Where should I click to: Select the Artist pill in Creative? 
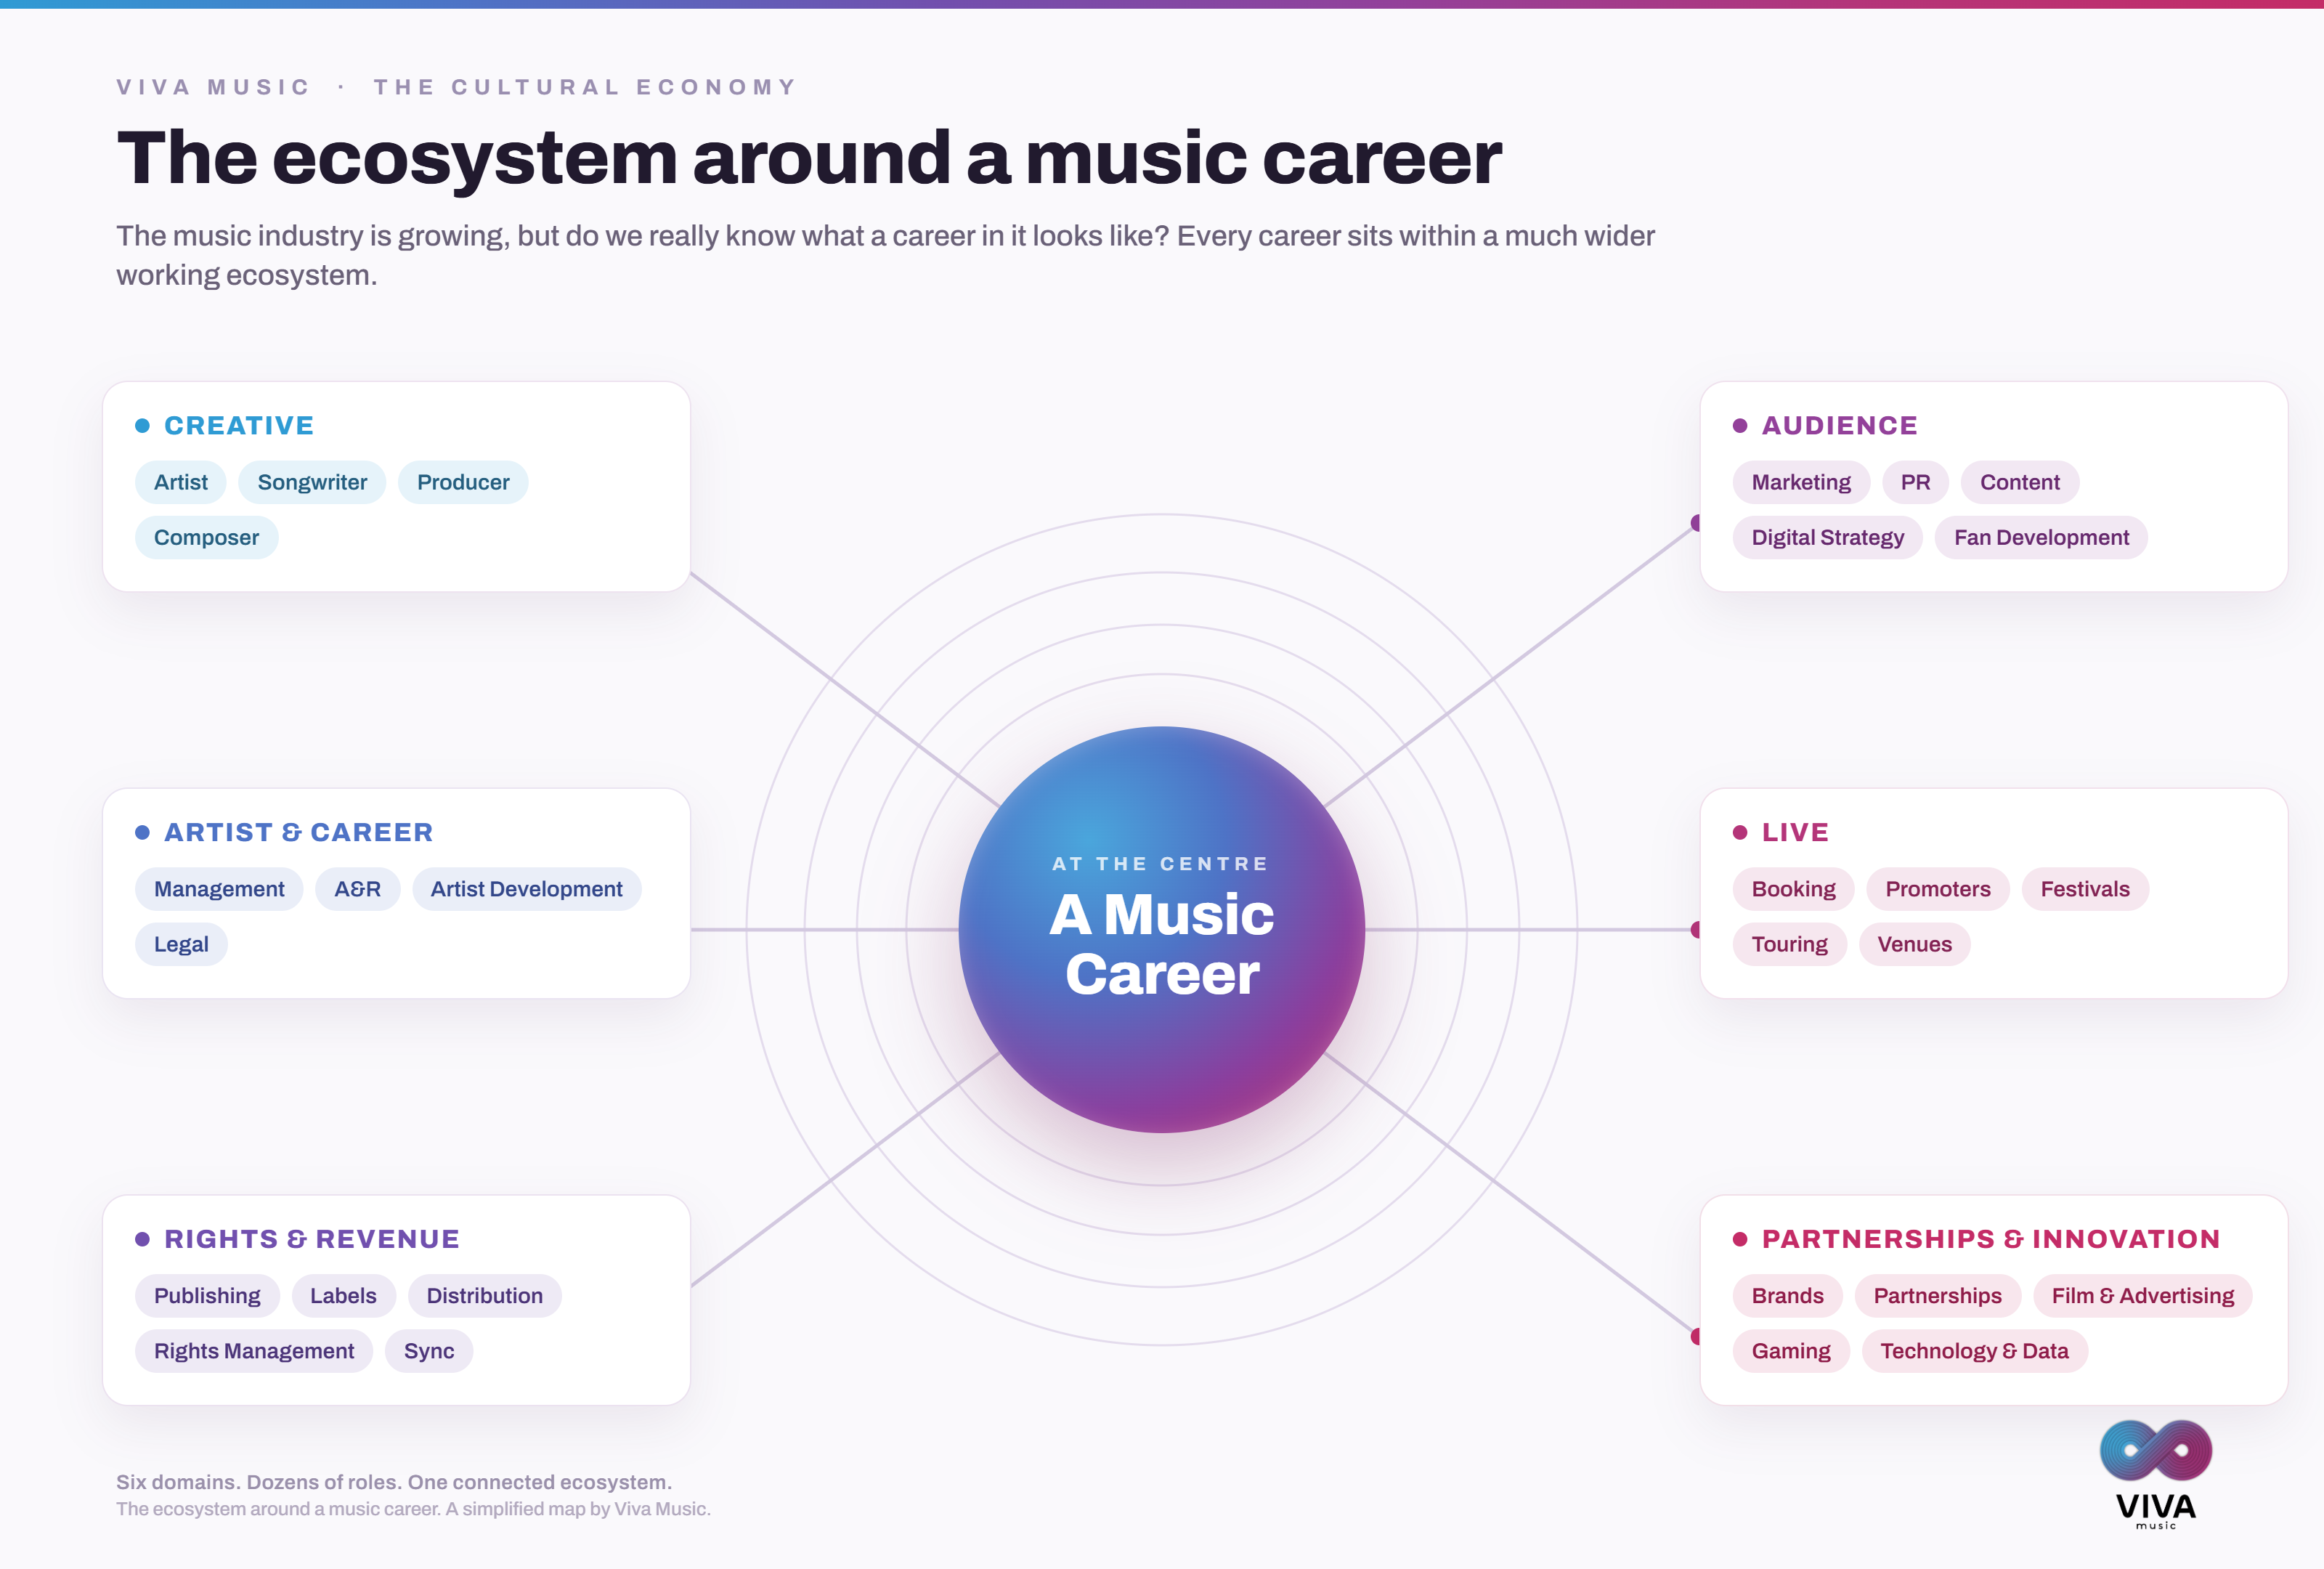point(181,482)
